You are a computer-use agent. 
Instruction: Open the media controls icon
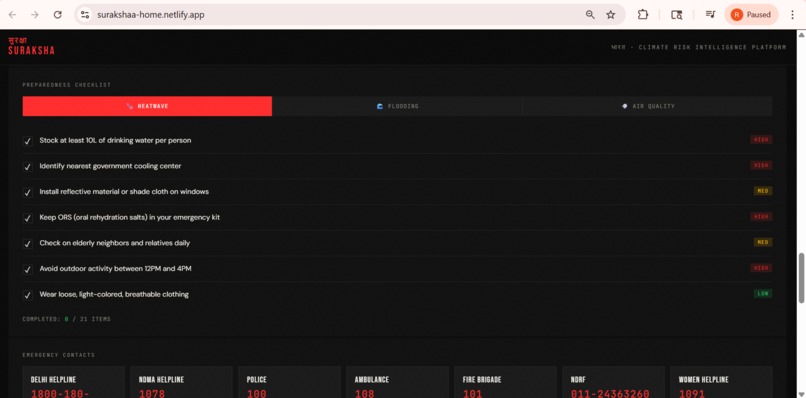(710, 15)
